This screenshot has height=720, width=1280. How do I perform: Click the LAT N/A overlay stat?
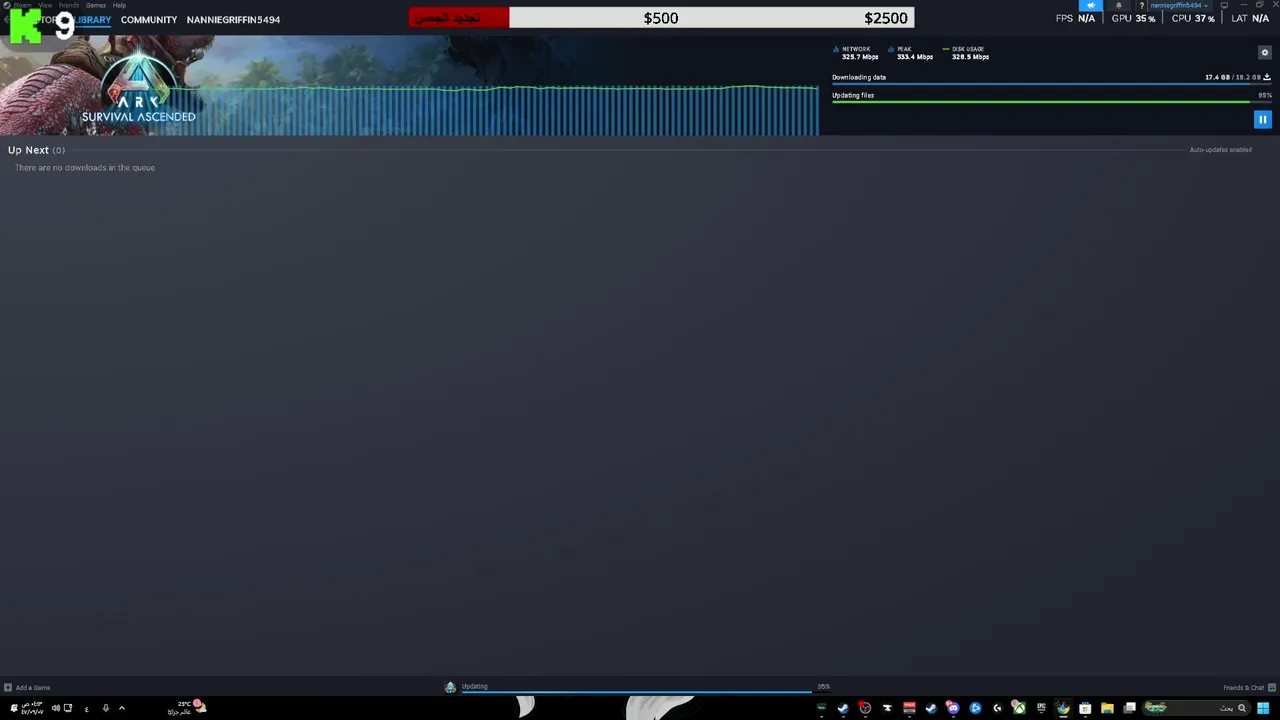(1250, 18)
